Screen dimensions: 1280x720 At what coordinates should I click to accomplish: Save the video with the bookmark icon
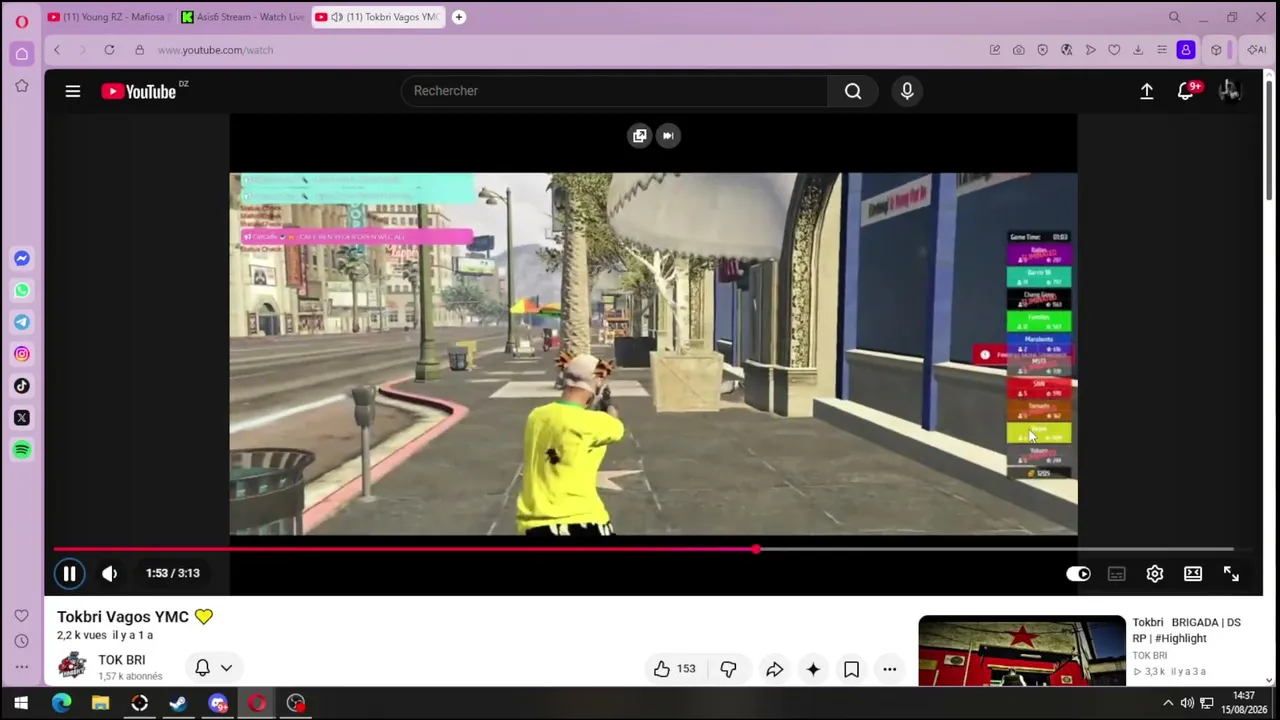coord(851,669)
